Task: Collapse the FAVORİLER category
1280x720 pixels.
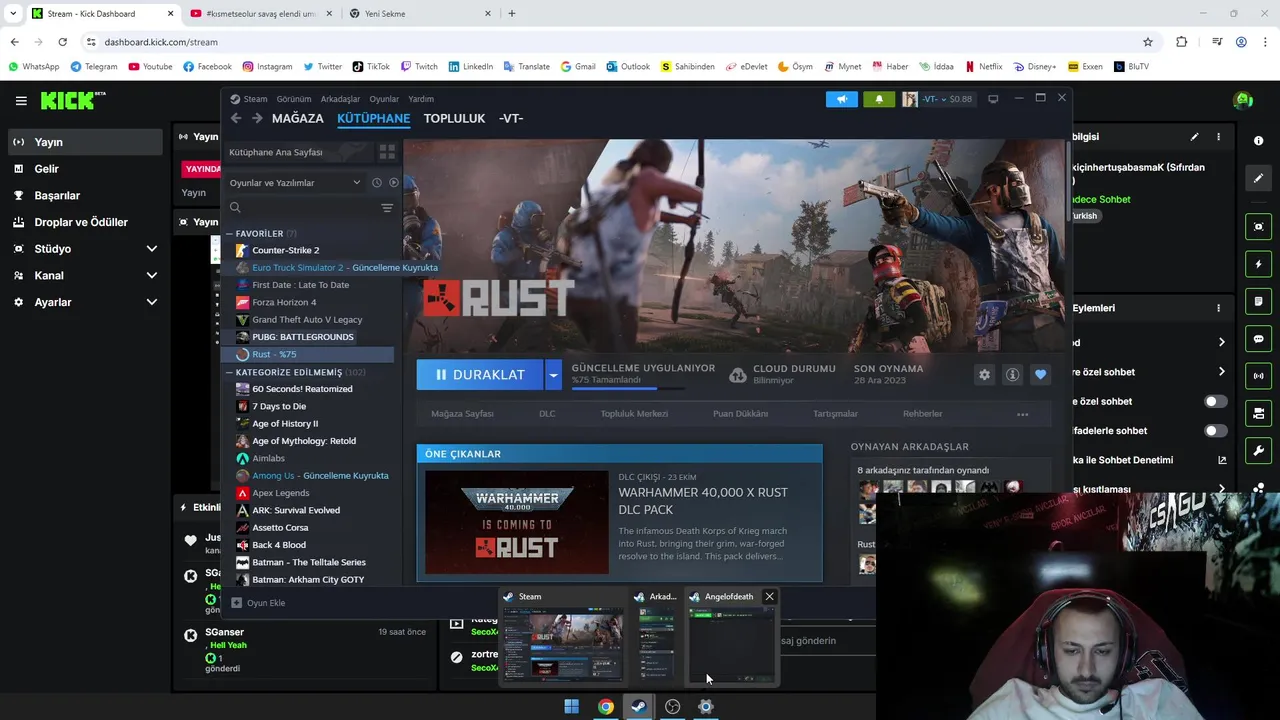Action: pos(229,233)
